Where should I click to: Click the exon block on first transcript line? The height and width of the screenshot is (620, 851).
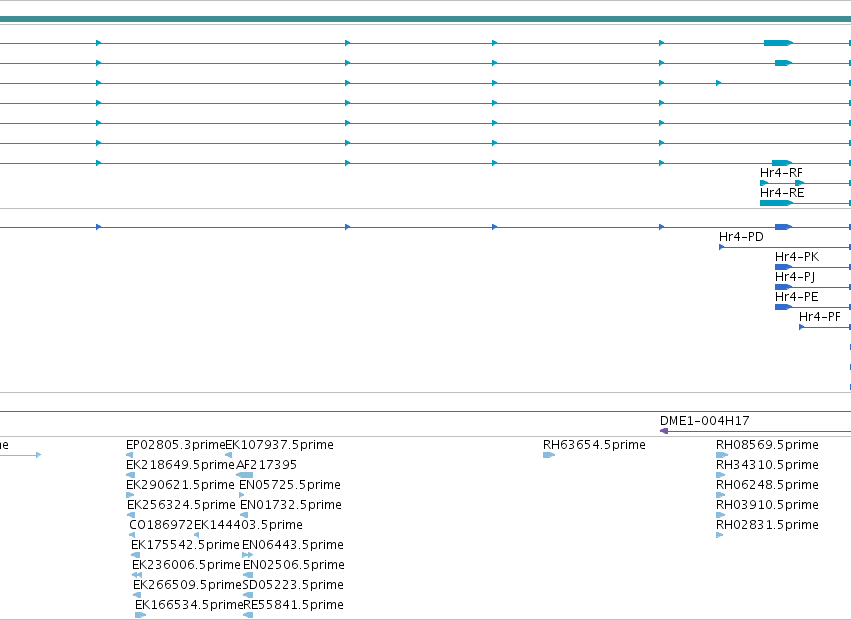[x=778, y=43]
